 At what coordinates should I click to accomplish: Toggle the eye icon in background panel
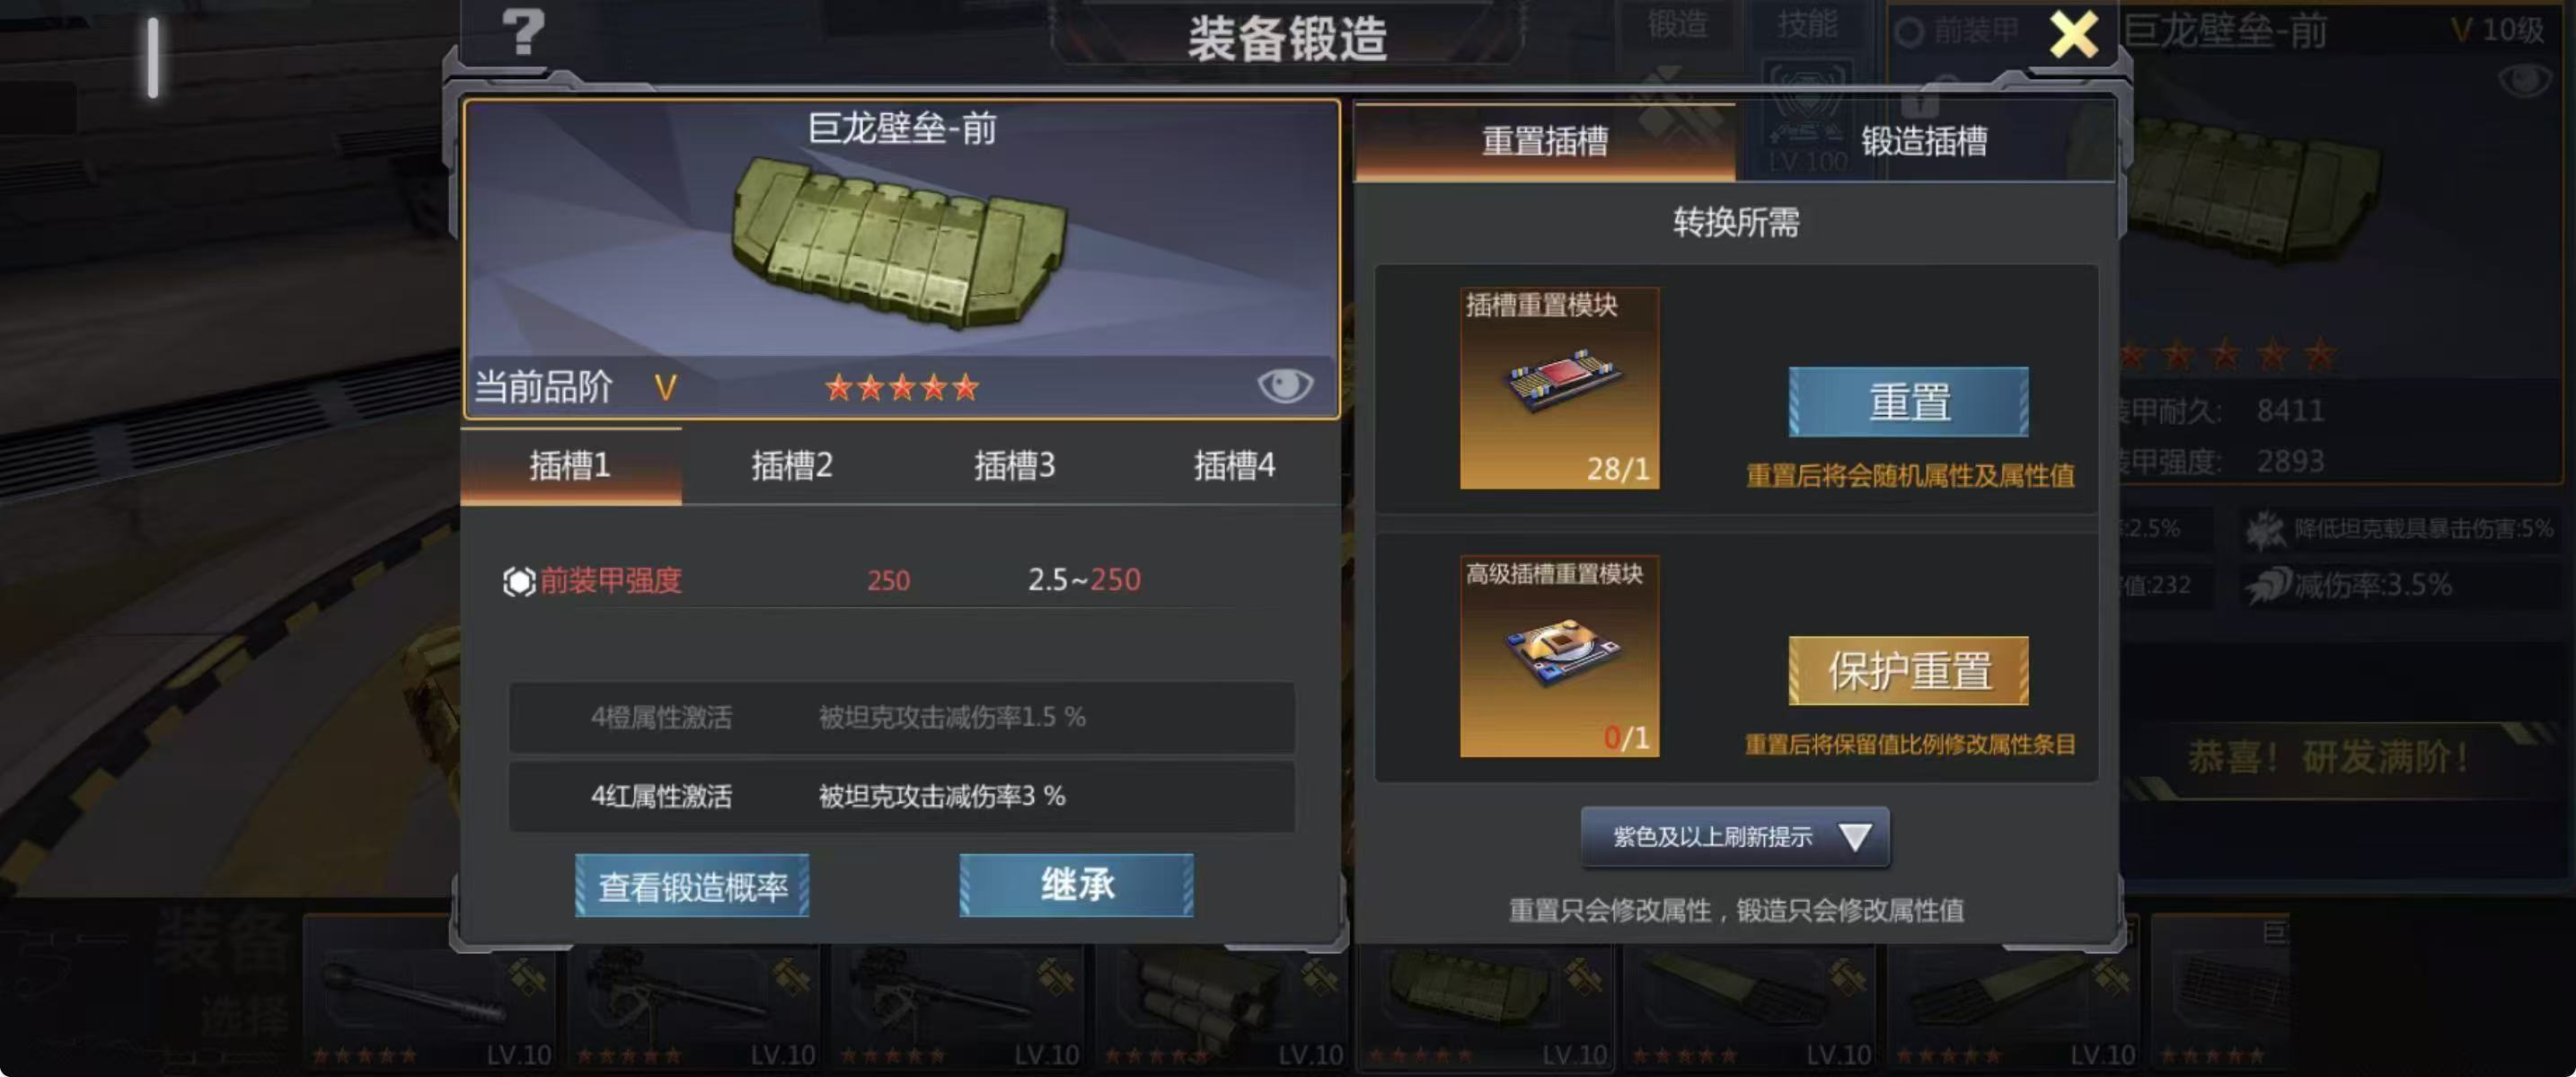(x=2524, y=79)
